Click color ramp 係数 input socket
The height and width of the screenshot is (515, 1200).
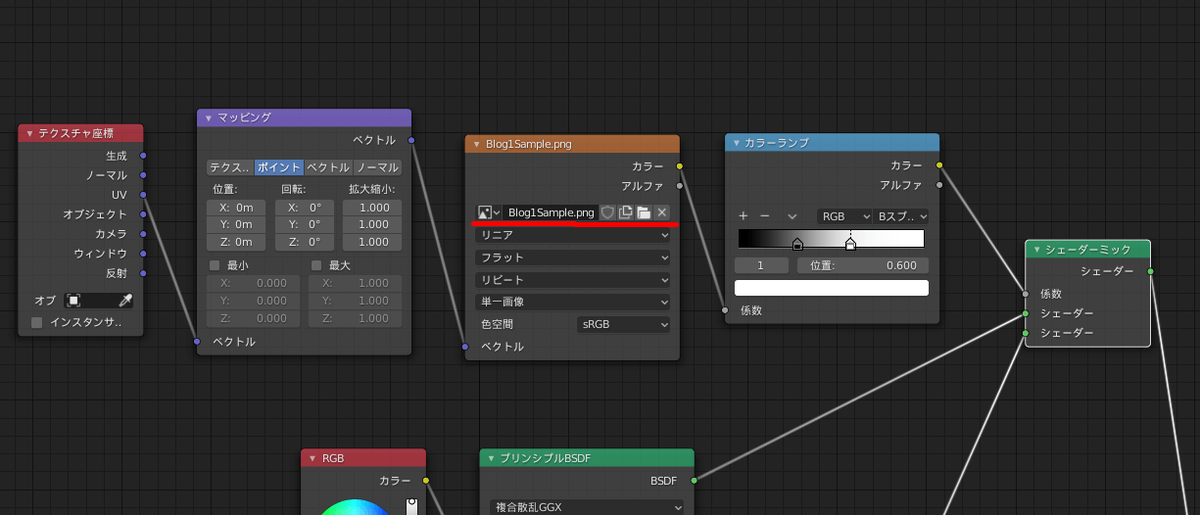tap(726, 311)
